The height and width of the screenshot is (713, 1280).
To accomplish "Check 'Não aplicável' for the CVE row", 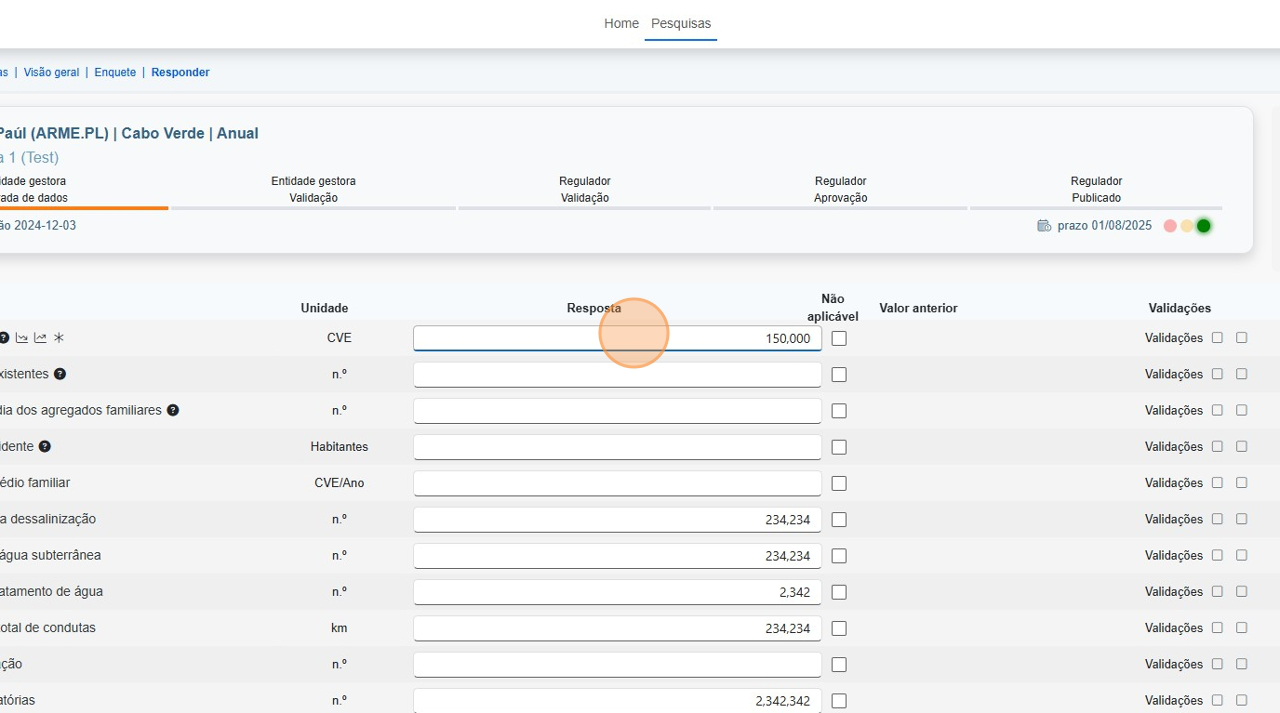I will pos(839,339).
